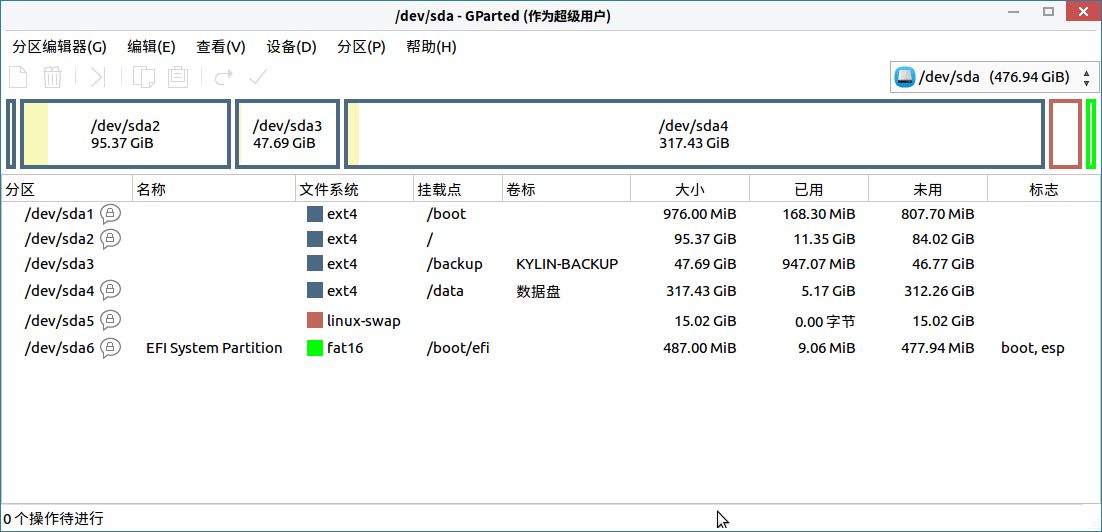The width and height of the screenshot is (1102, 532).
Task: Select /dev/sda3 block in the disk map
Action: click(x=287, y=134)
